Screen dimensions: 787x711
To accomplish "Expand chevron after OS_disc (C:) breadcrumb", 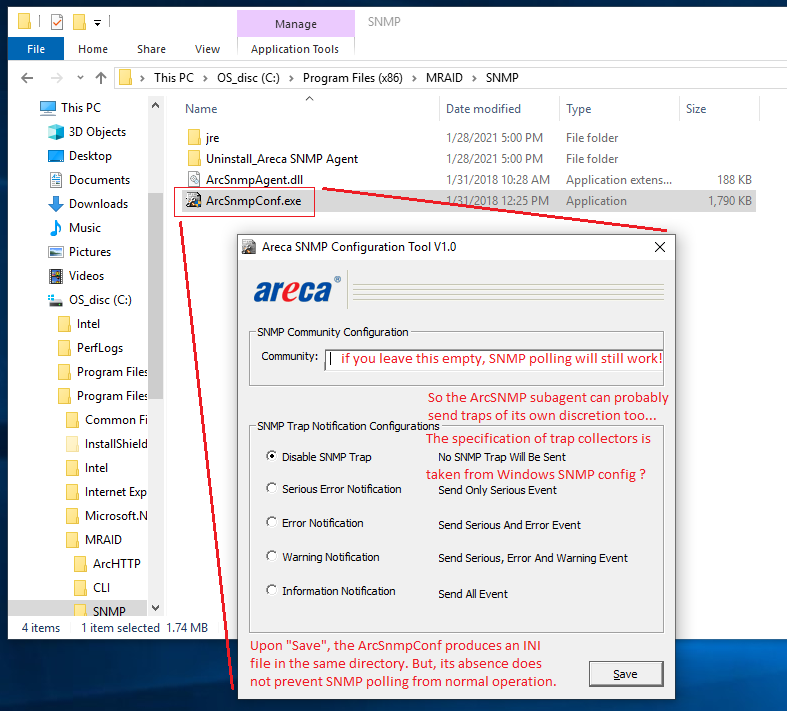I will tap(291, 78).
